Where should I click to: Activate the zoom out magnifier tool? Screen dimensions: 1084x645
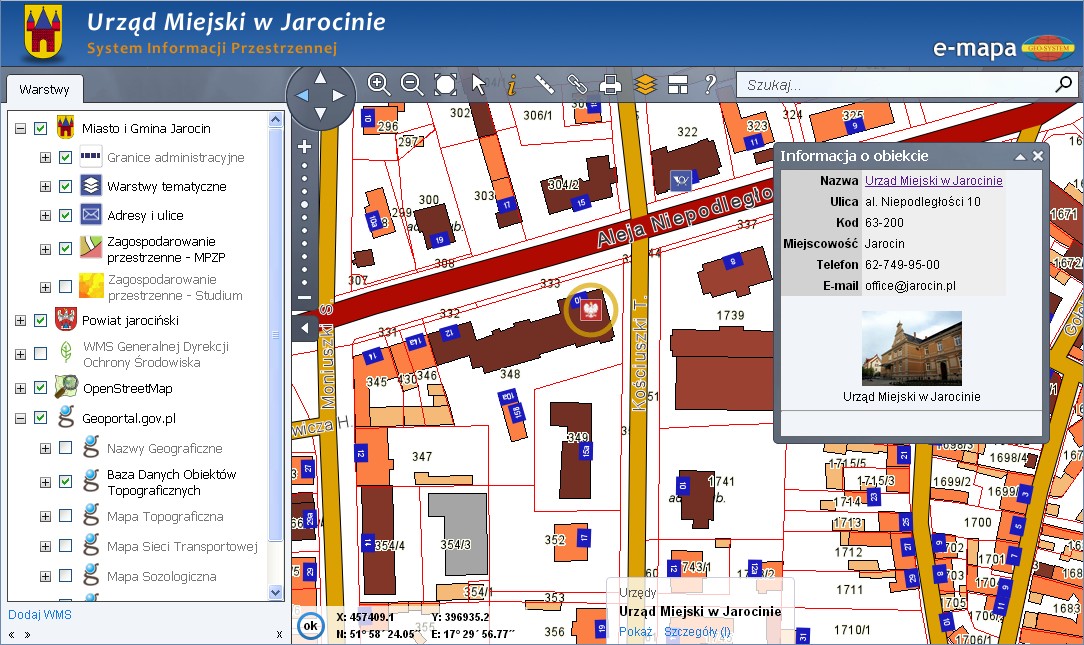coord(411,84)
